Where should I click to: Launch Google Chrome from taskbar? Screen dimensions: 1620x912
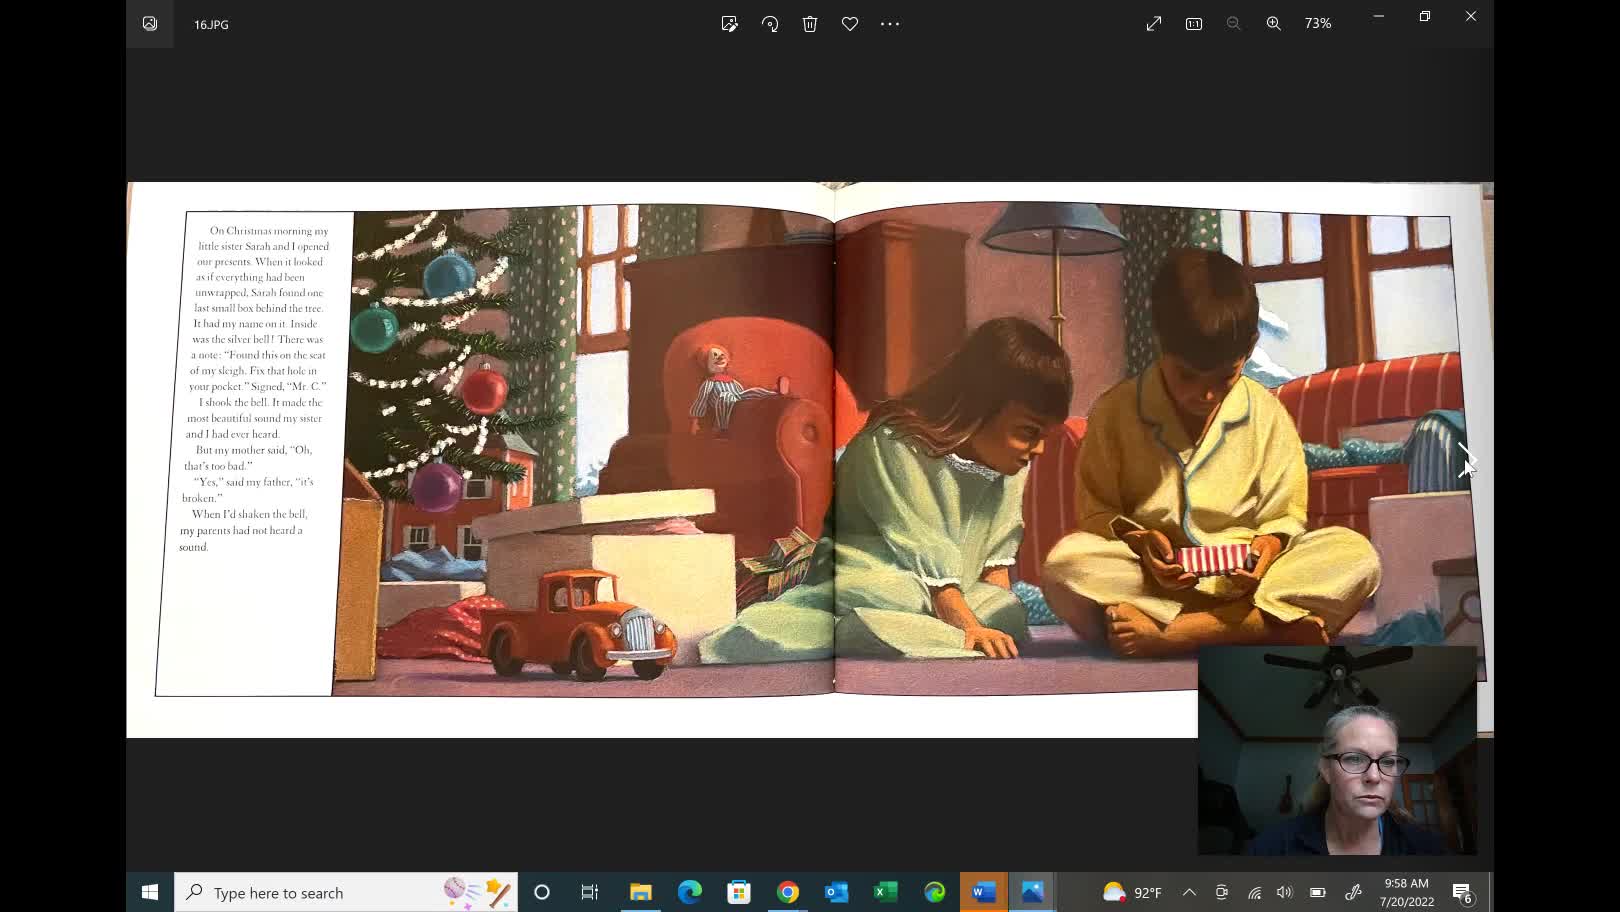pyautogui.click(x=788, y=892)
